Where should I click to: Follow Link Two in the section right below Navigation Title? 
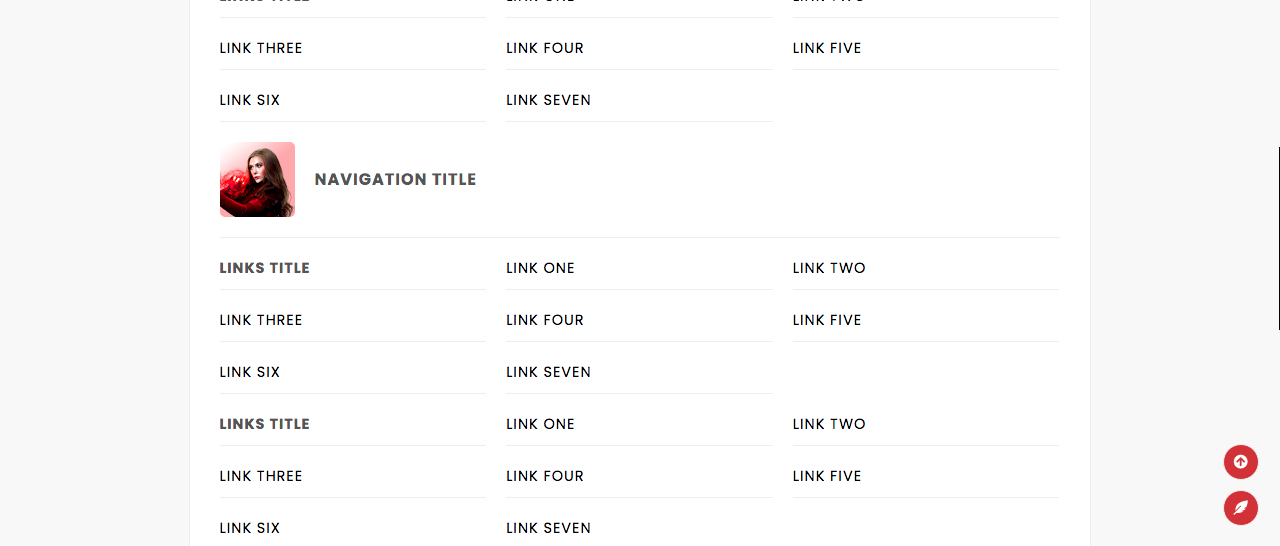pos(829,268)
